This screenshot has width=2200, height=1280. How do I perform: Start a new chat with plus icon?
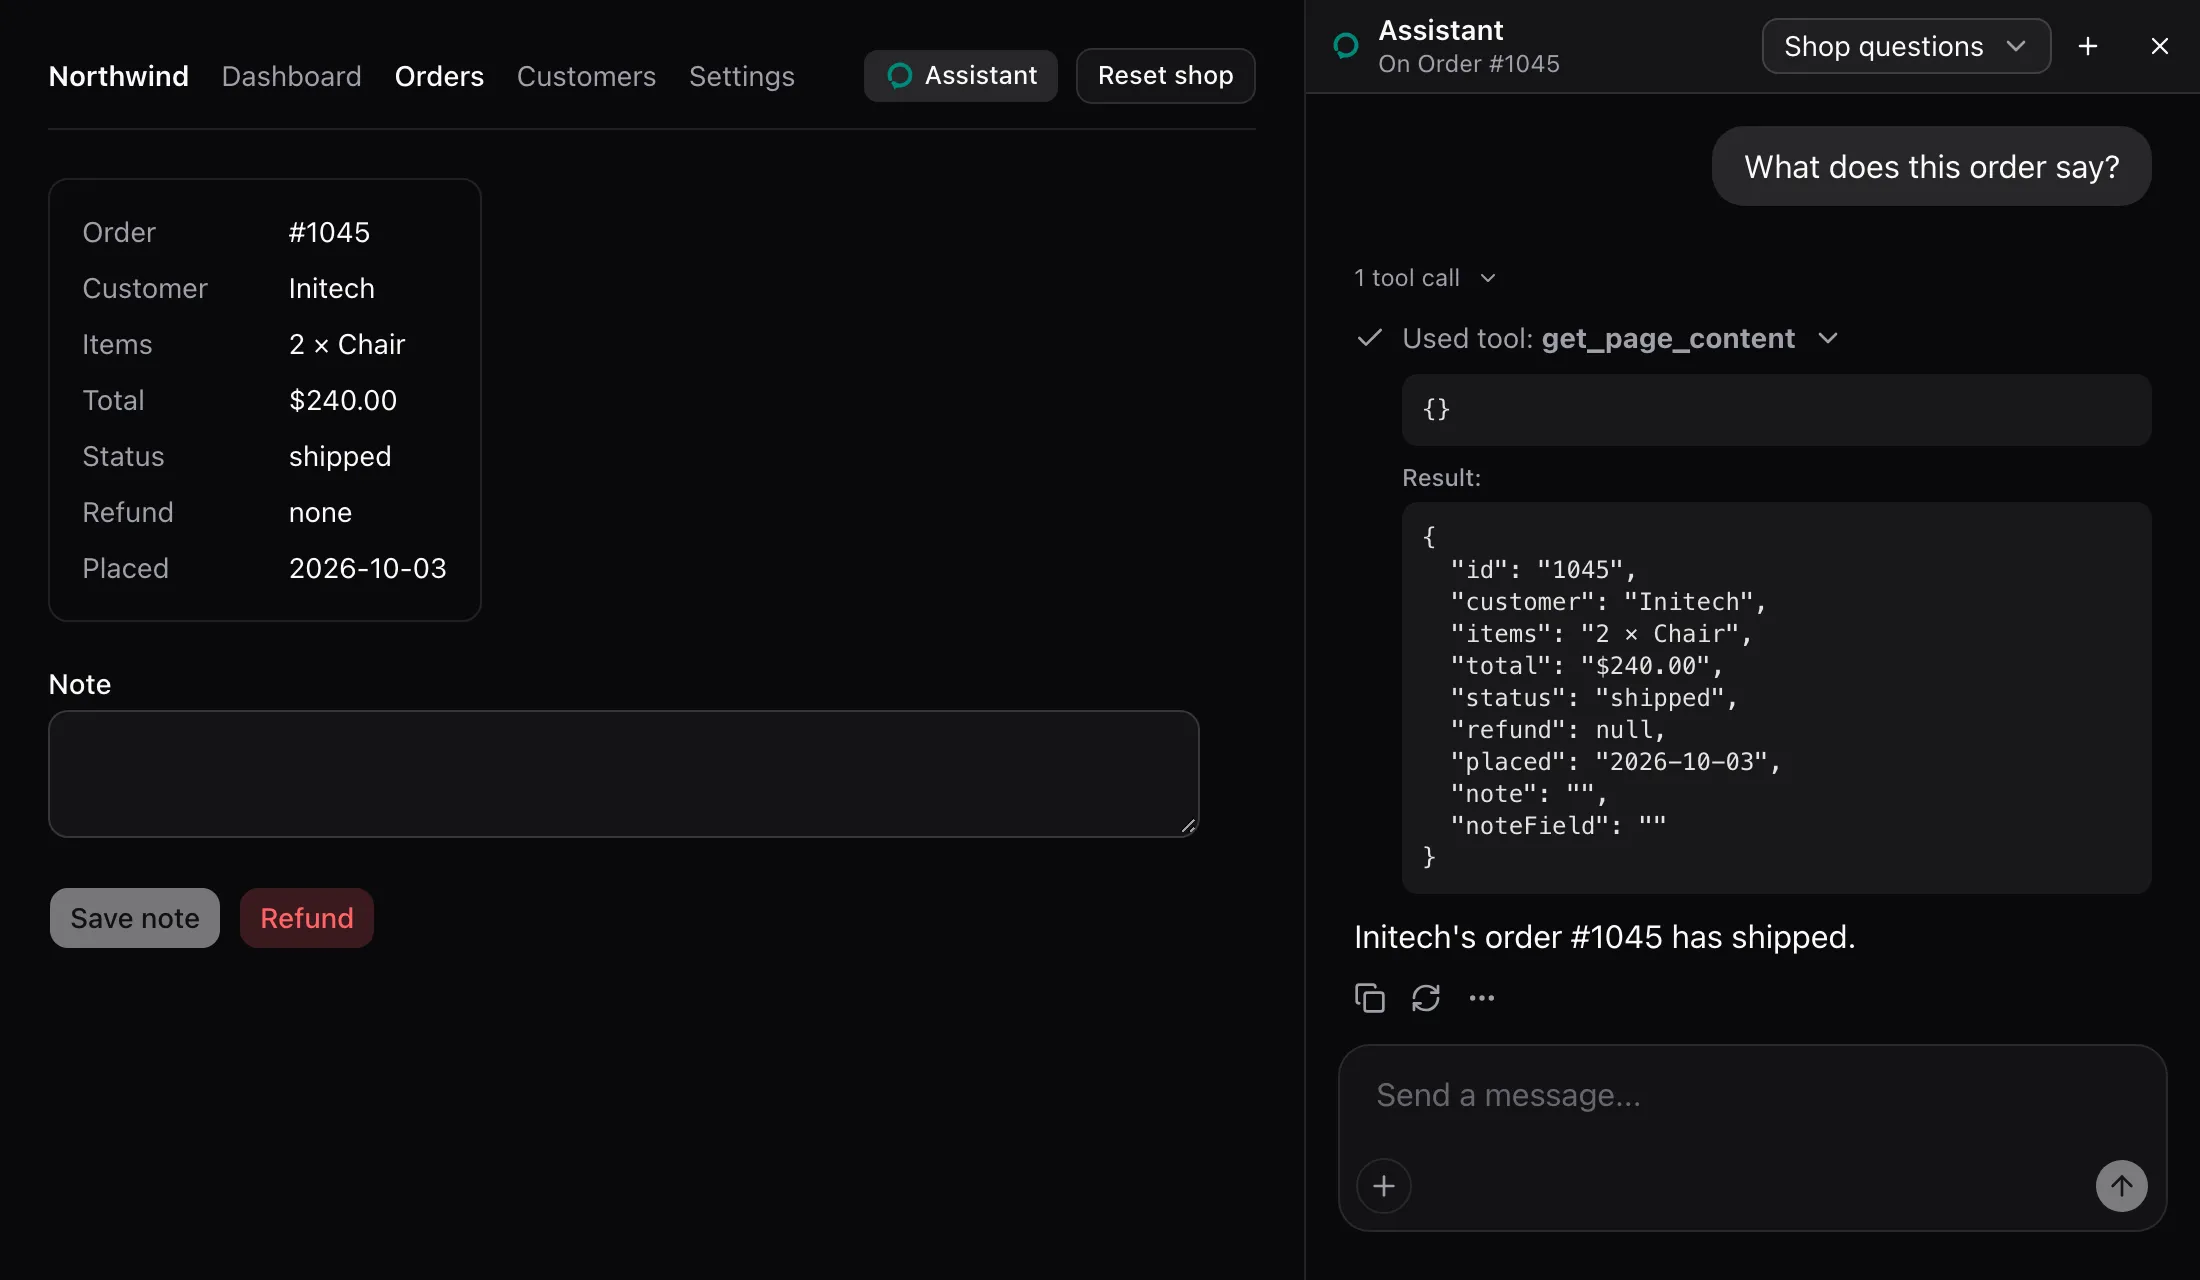point(2088,46)
